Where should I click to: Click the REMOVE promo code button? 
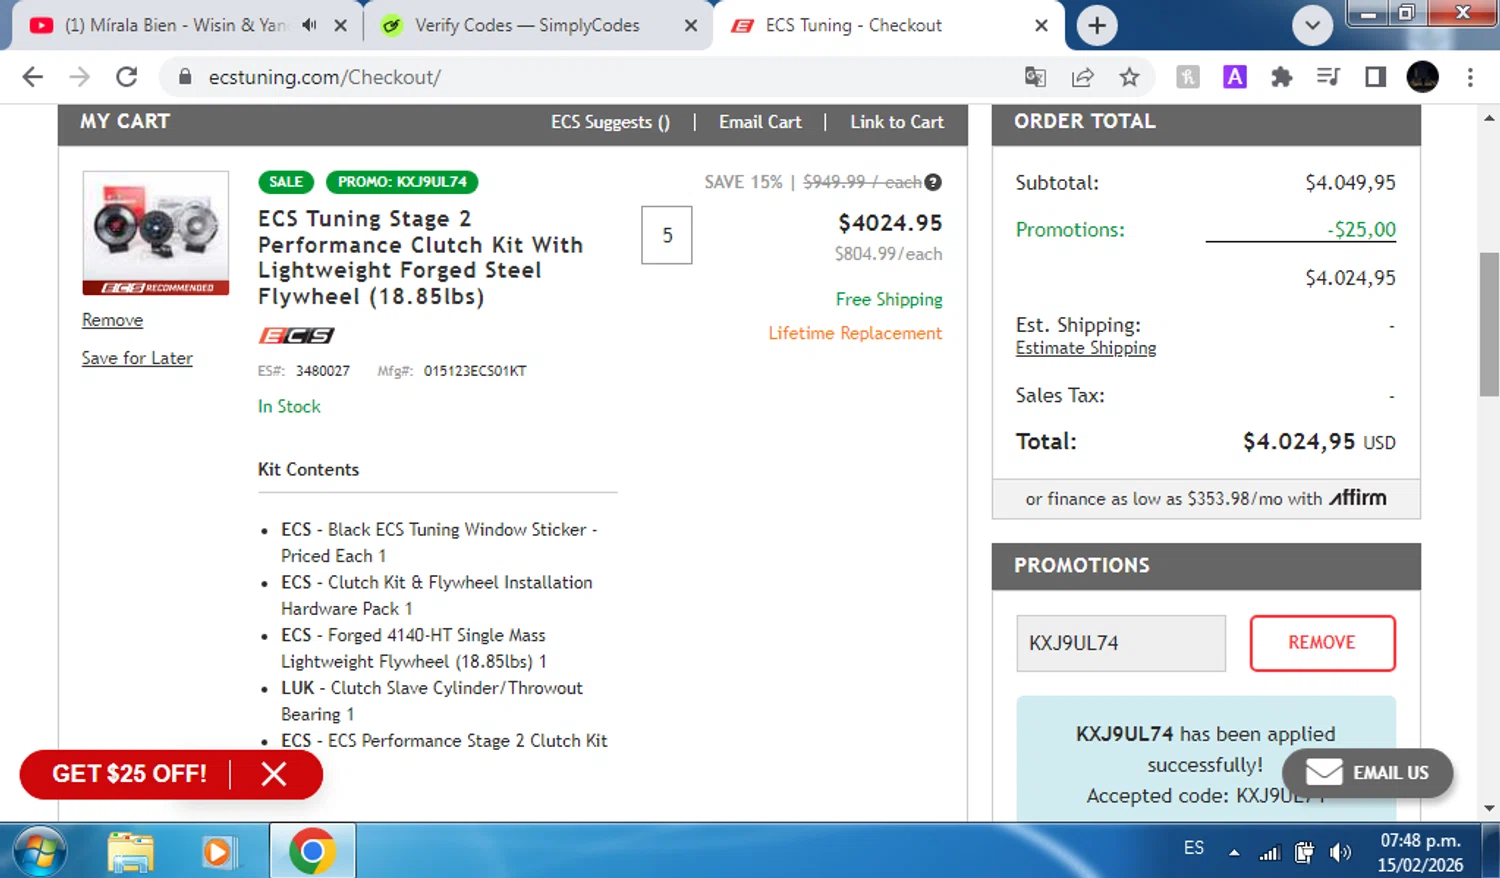pyautogui.click(x=1322, y=643)
